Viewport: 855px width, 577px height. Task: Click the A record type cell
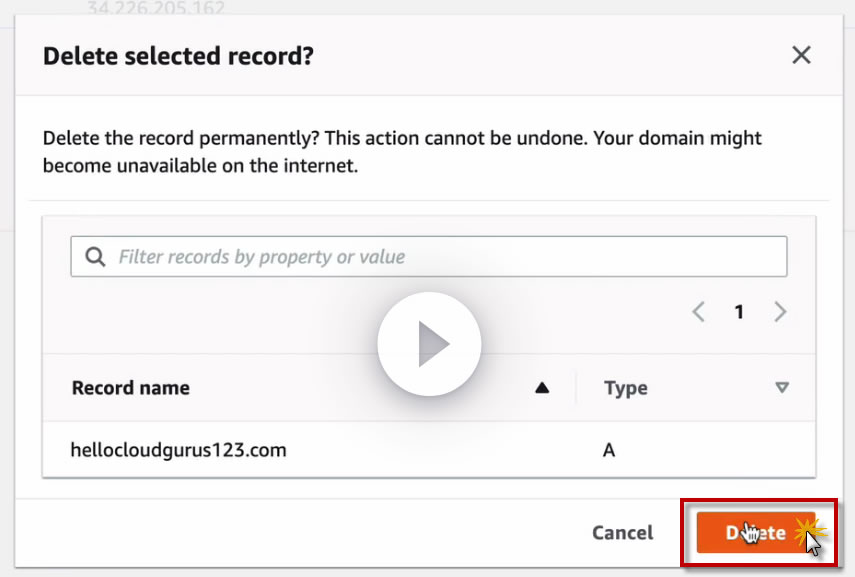coord(609,450)
